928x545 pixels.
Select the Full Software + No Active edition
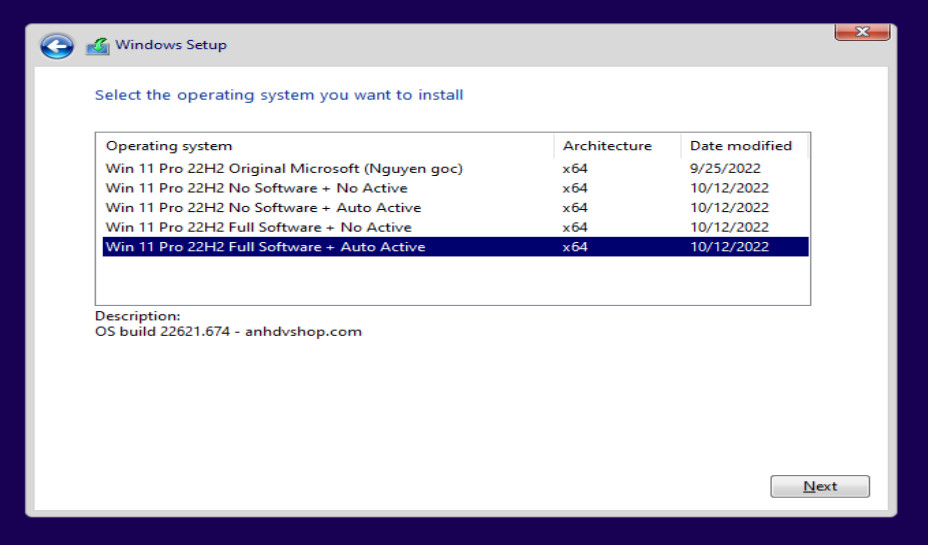455,227
